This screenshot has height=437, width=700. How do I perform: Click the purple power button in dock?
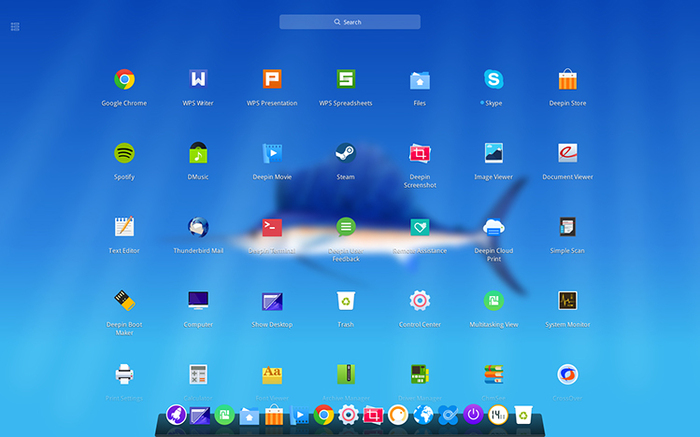473,415
